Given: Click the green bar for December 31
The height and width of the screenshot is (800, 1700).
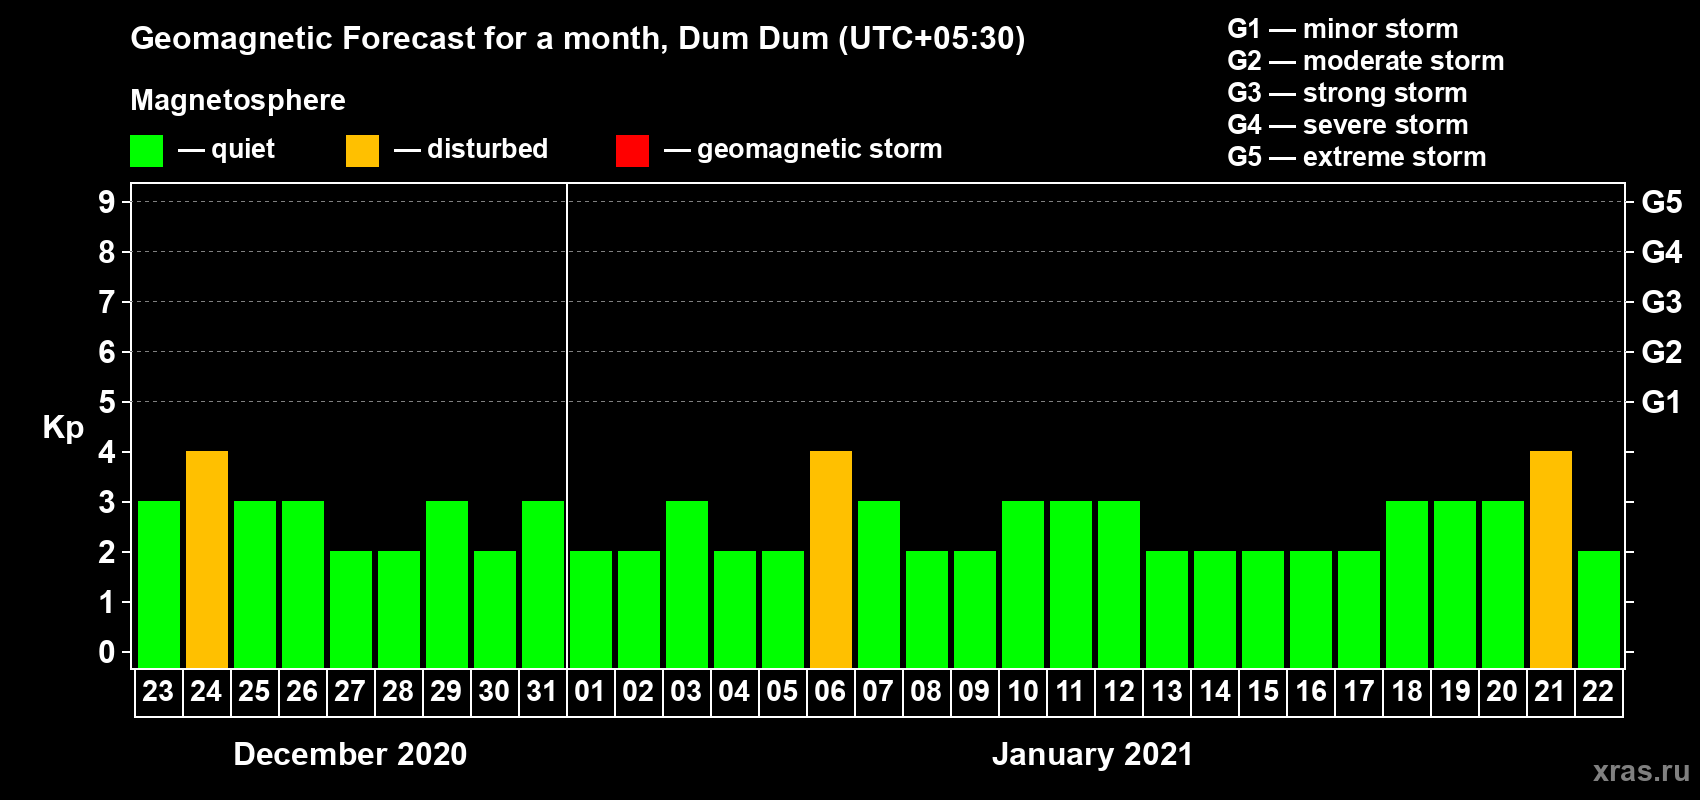Looking at the screenshot, I should click(543, 584).
